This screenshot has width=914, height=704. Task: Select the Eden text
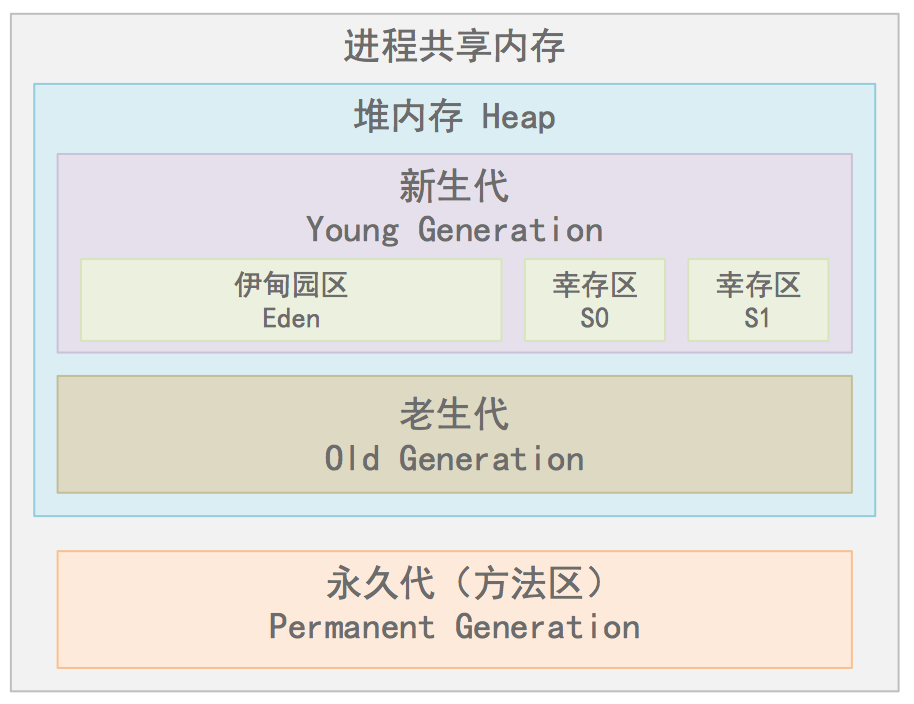(x=291, y=319)
